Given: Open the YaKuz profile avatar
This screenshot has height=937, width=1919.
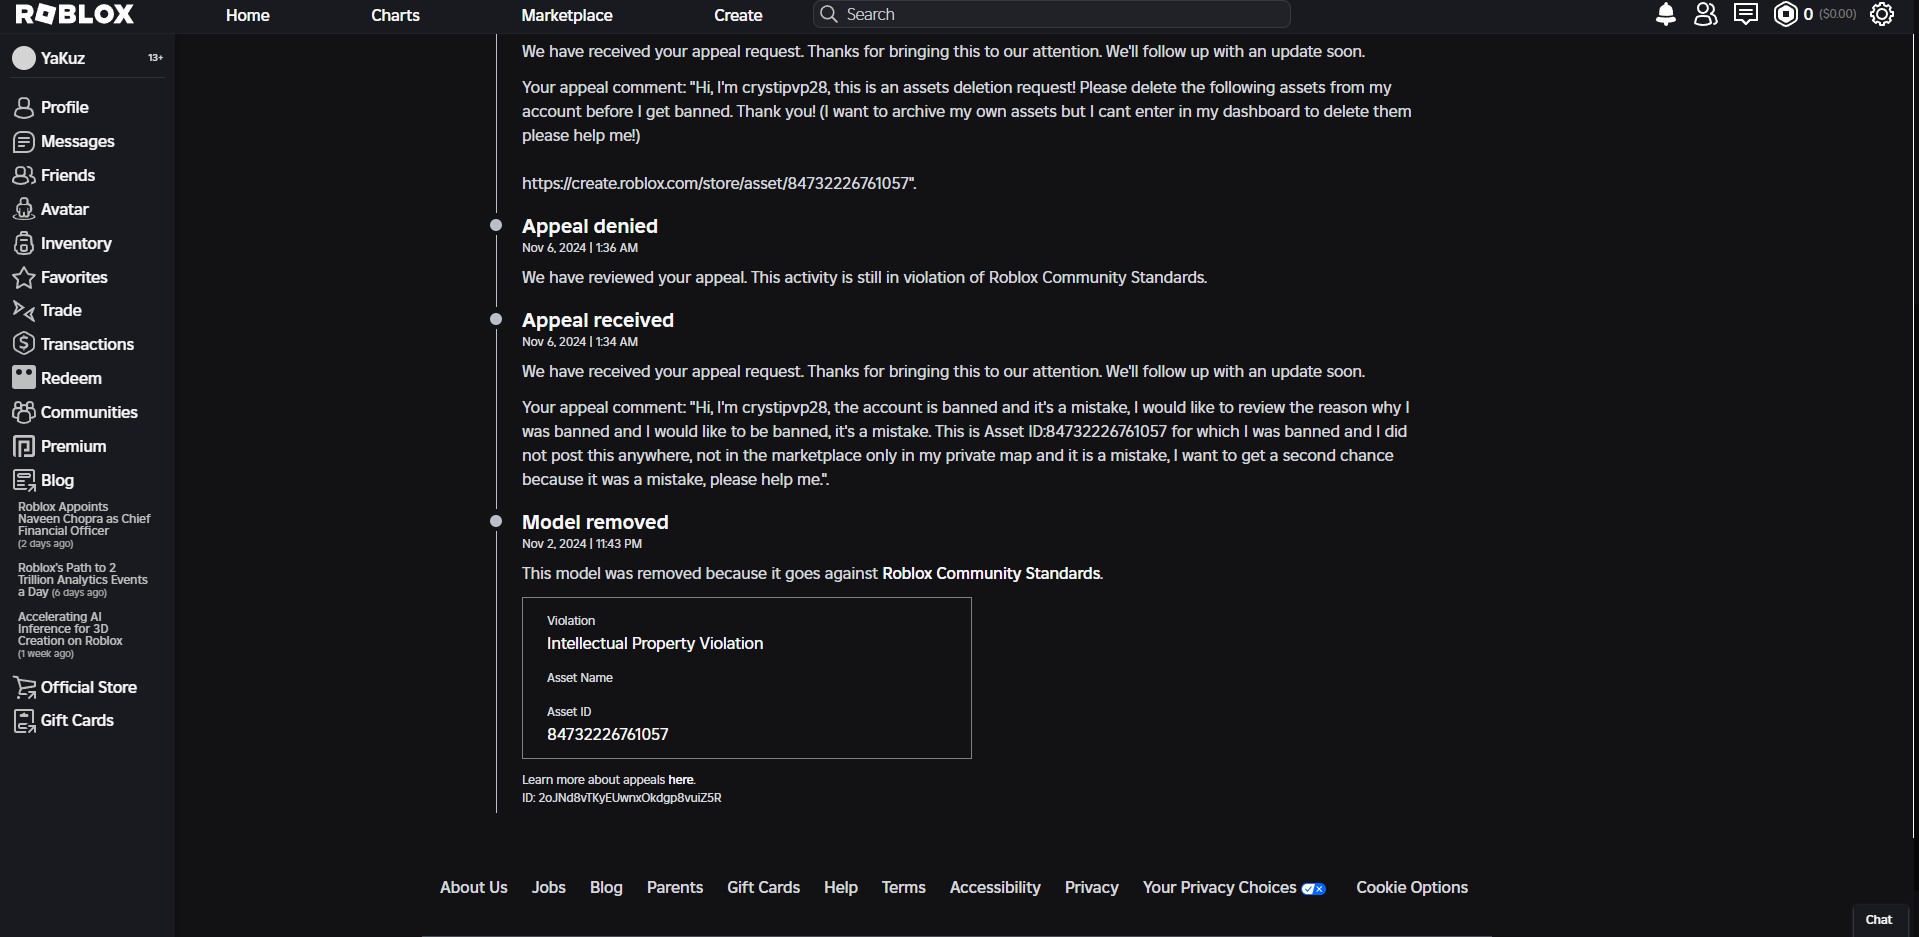Looking at the screenshot, I should tap(24, 58).
